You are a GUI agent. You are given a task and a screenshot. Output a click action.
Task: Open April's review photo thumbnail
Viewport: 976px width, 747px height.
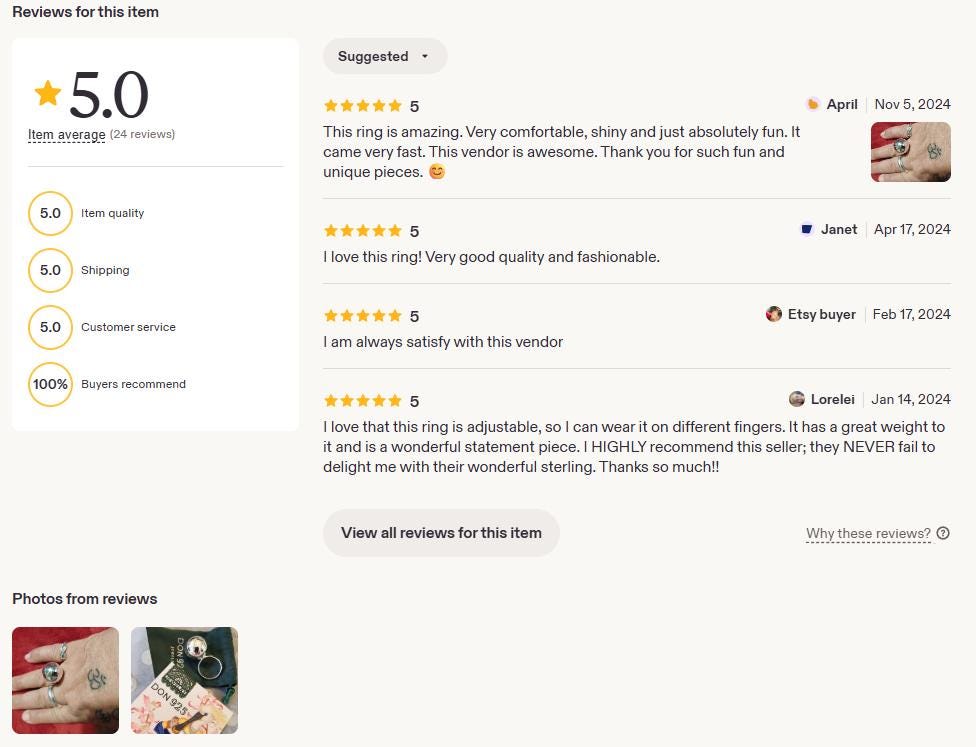(911, 152)
